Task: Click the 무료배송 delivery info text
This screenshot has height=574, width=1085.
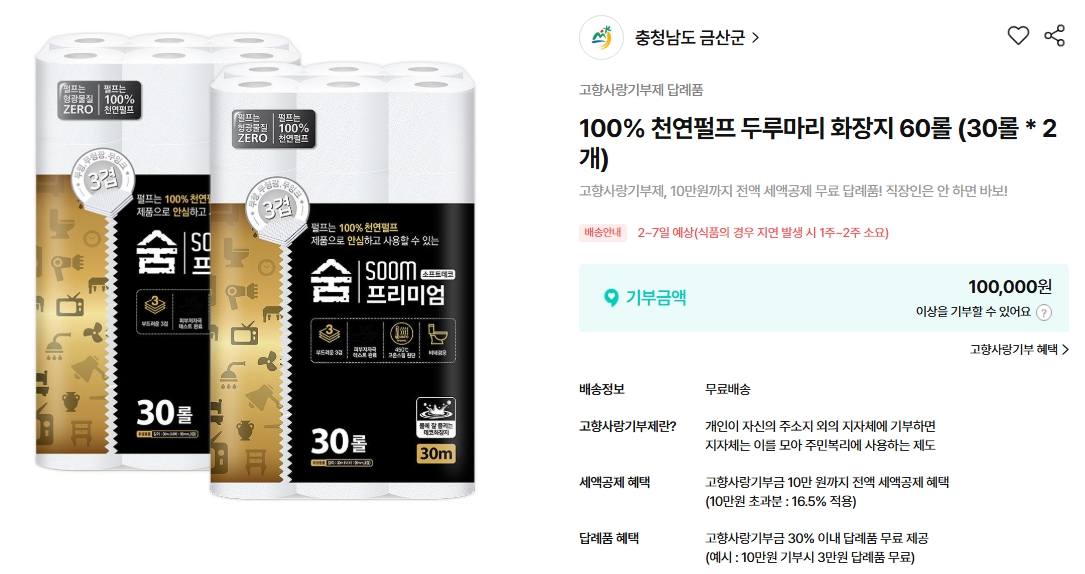Action: click(727, 389)
